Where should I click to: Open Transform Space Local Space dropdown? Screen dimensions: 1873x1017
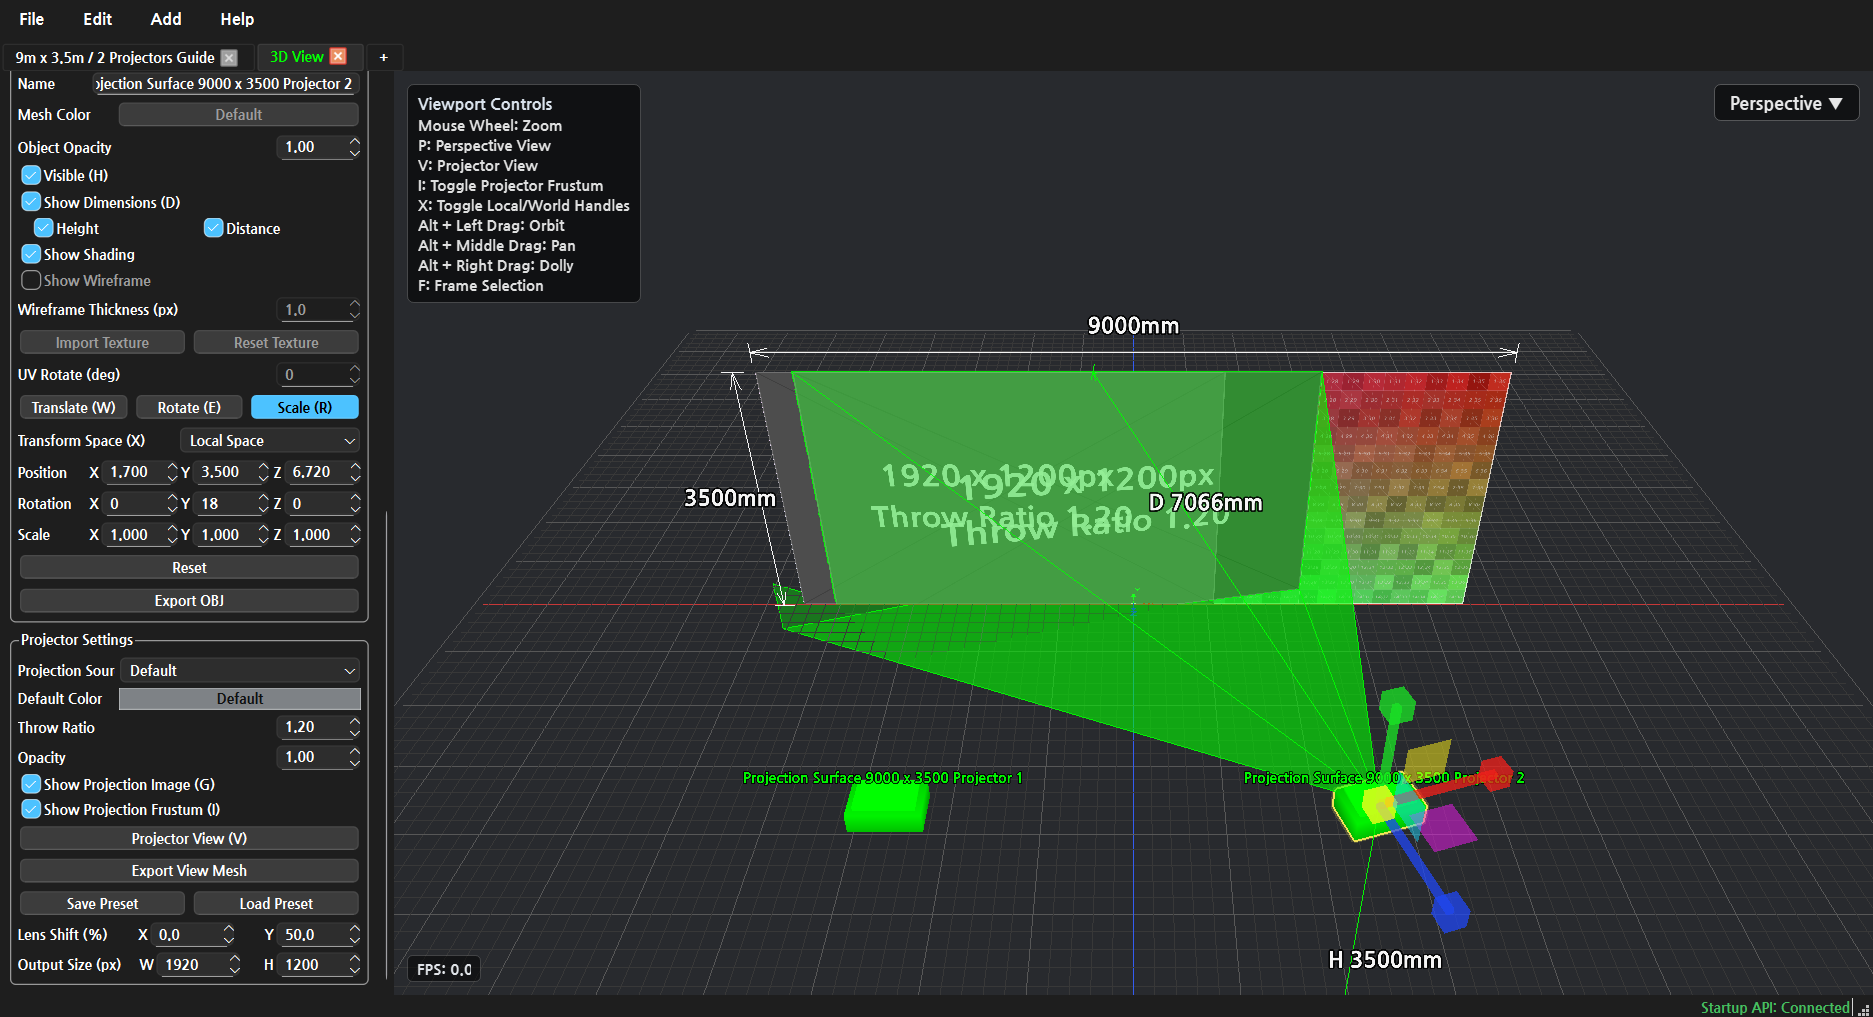coord(270,440)
